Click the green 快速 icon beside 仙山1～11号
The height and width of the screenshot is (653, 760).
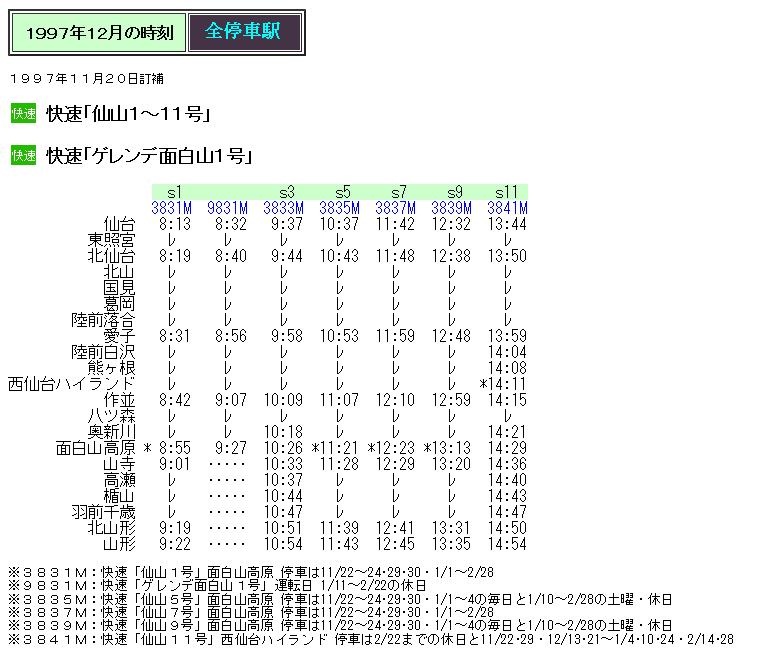[23, 113]
